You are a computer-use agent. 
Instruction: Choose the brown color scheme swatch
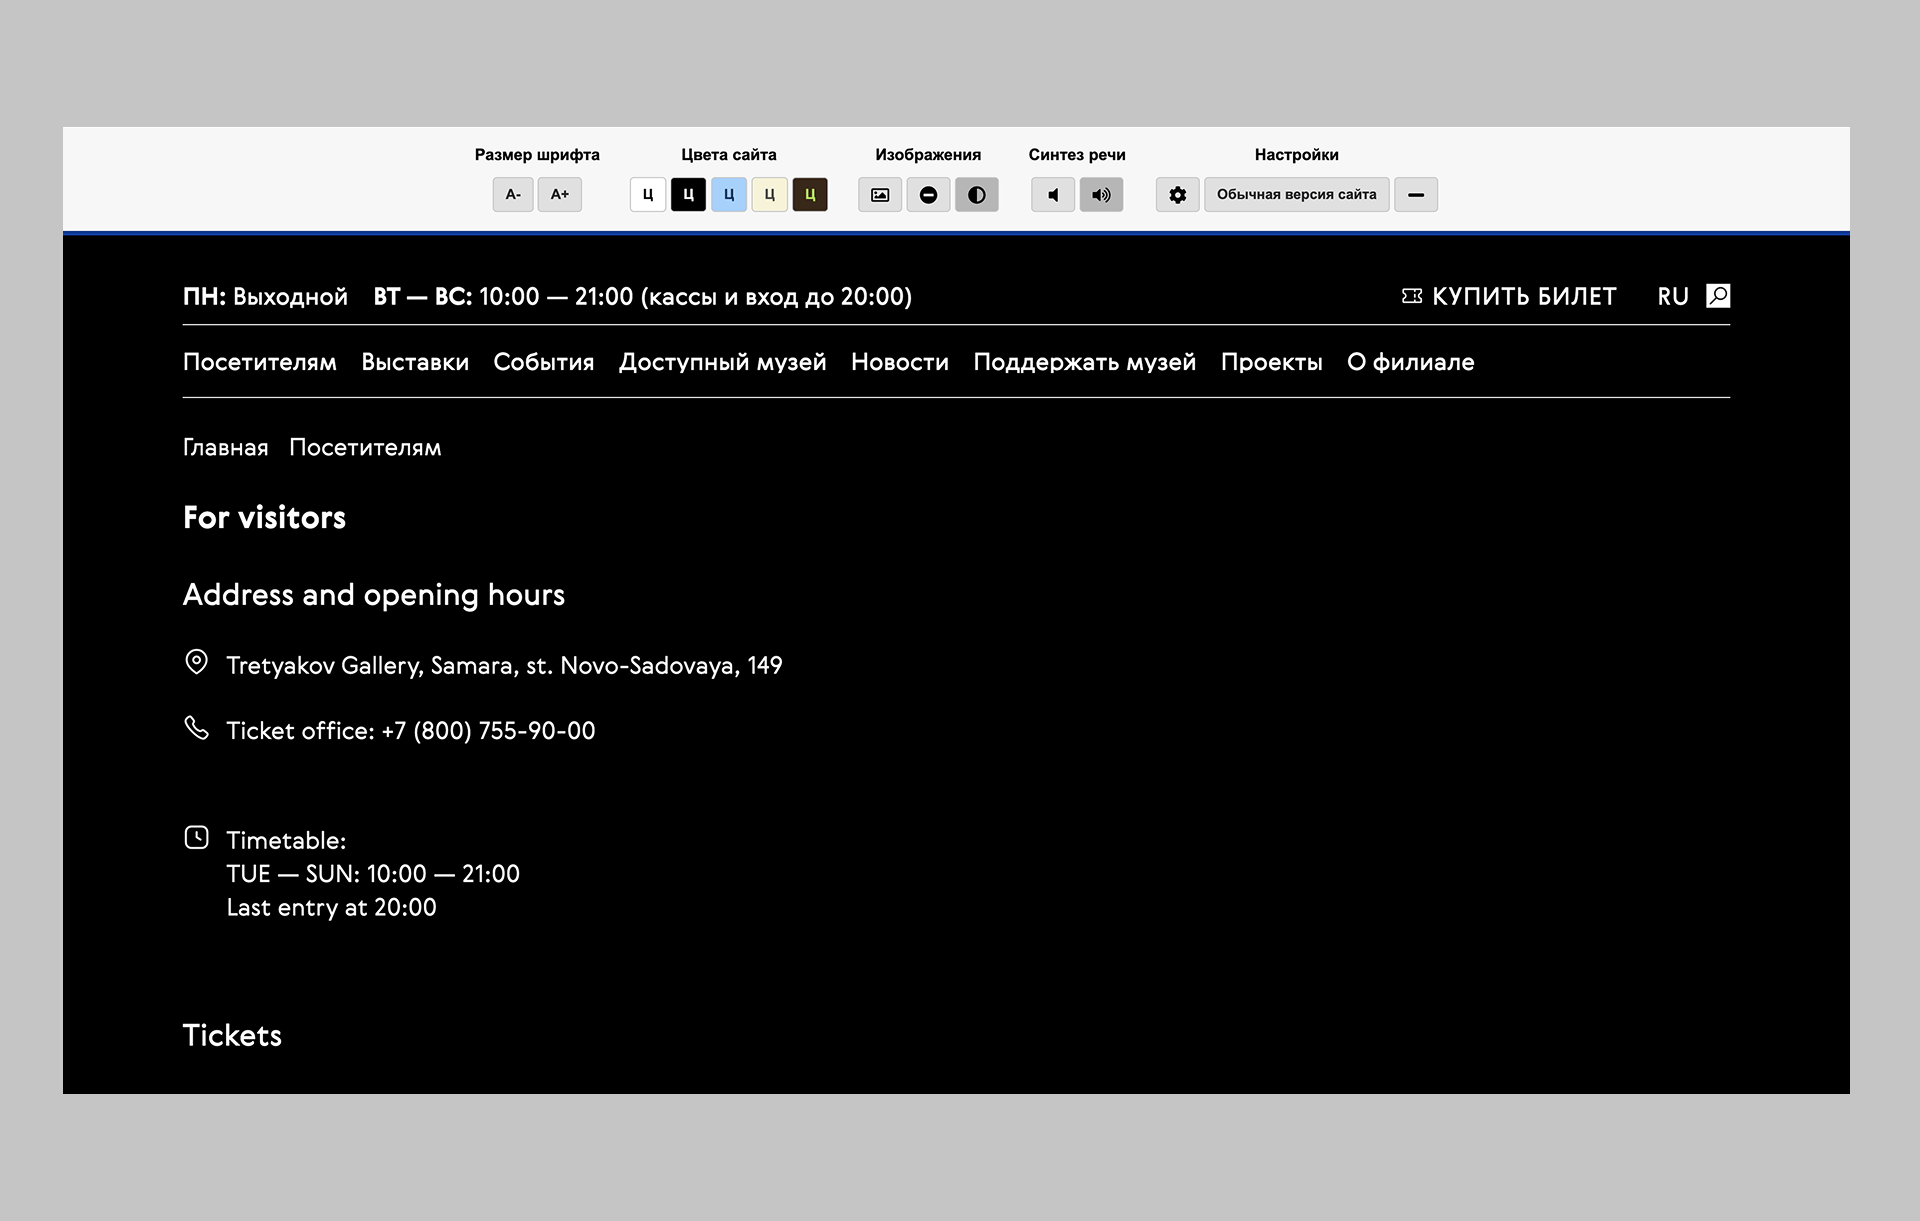810,195
